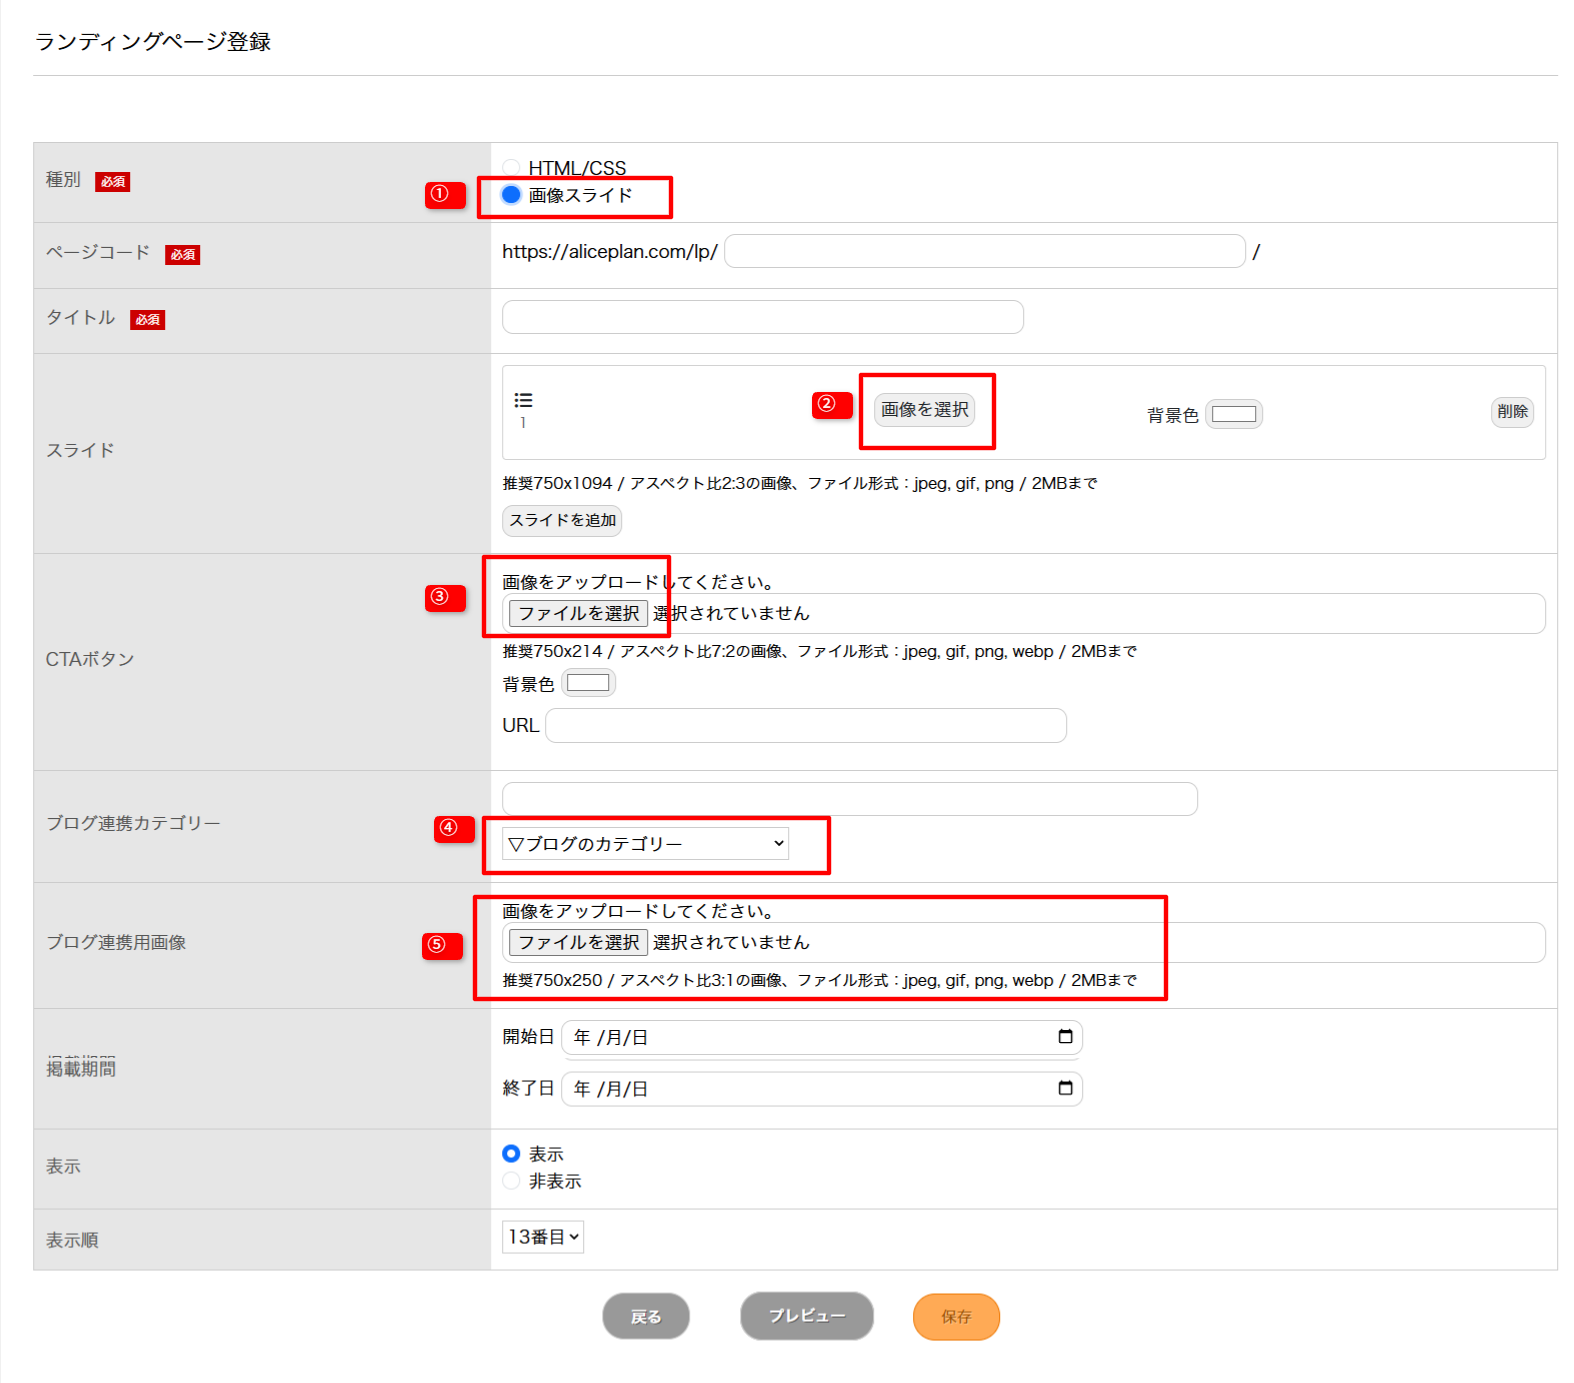The image size is (1574, 1383).
Task: Choose the 表示 visibility radio button
Action: click(511, 1154)
